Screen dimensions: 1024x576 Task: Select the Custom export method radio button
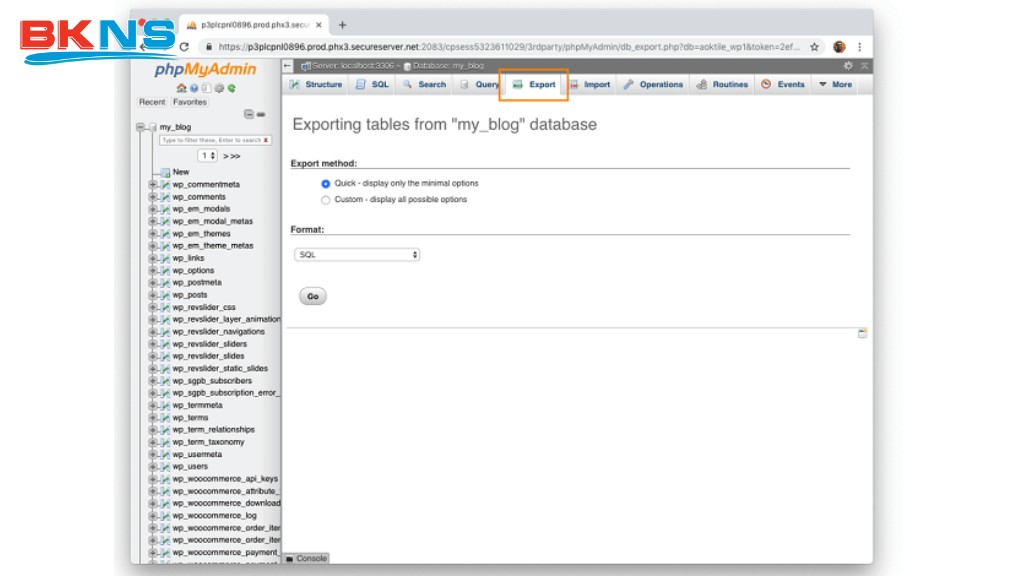(326, 200)
